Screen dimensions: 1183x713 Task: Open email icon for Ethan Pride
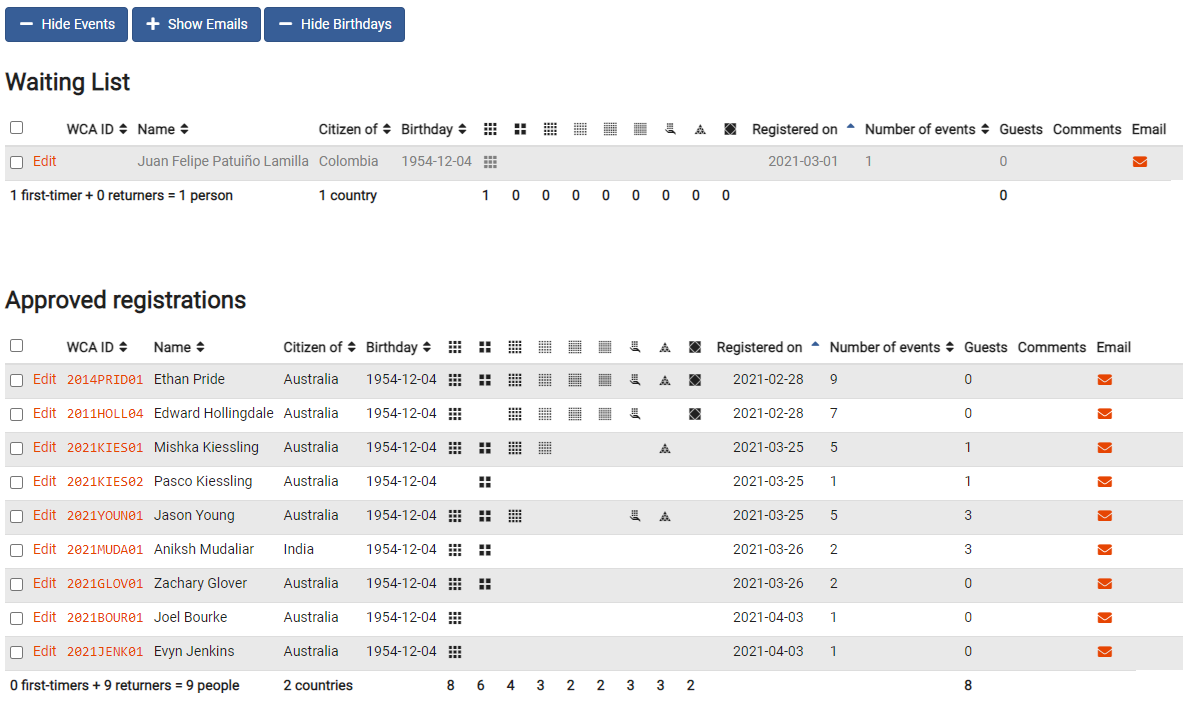tap(1104, 379)
